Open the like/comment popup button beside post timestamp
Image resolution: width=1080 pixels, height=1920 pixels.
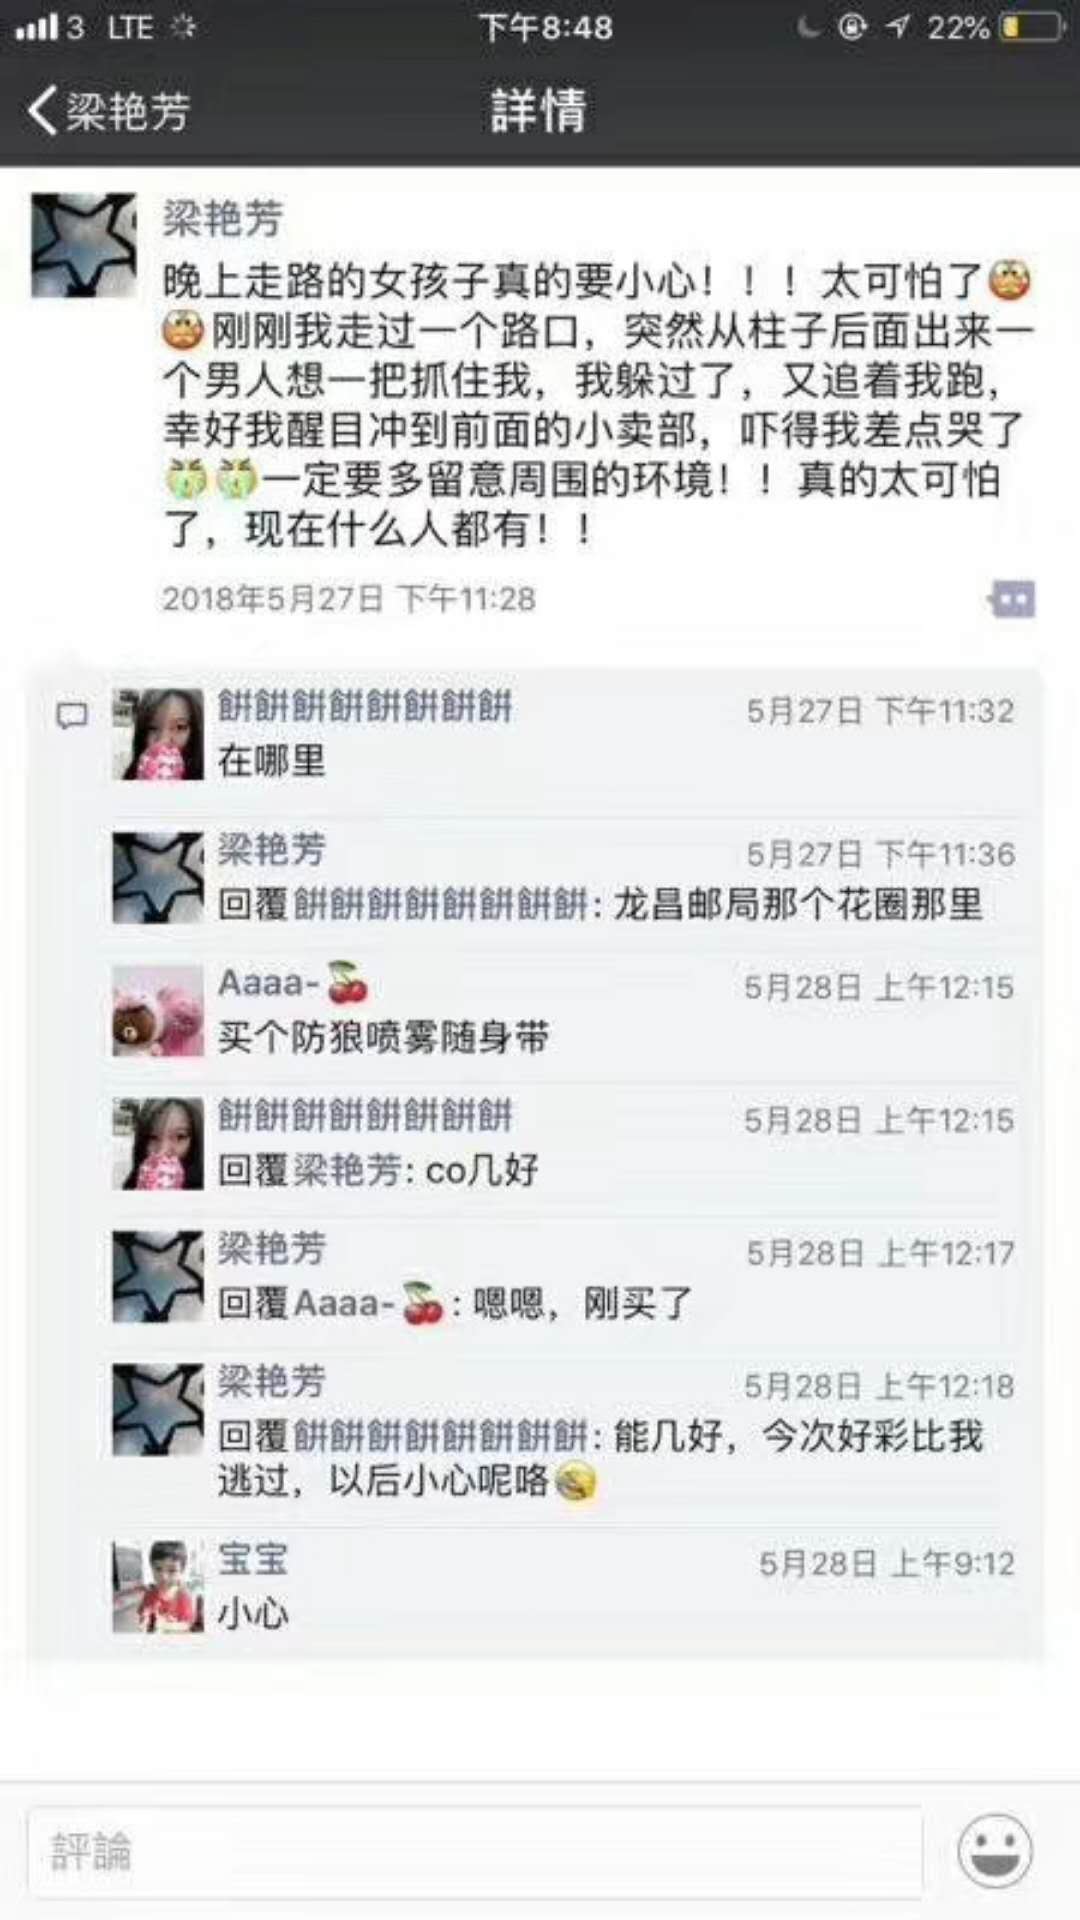point(1012,599)
